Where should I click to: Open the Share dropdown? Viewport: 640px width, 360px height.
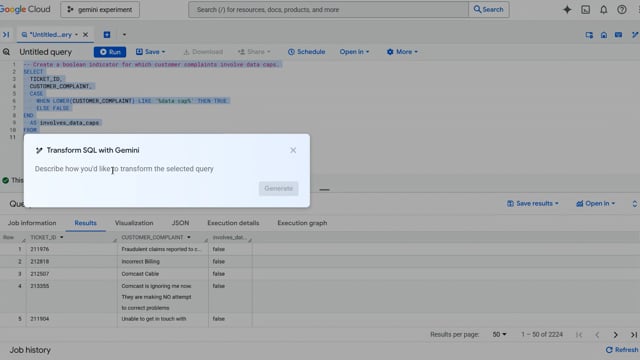pos(254,52)
